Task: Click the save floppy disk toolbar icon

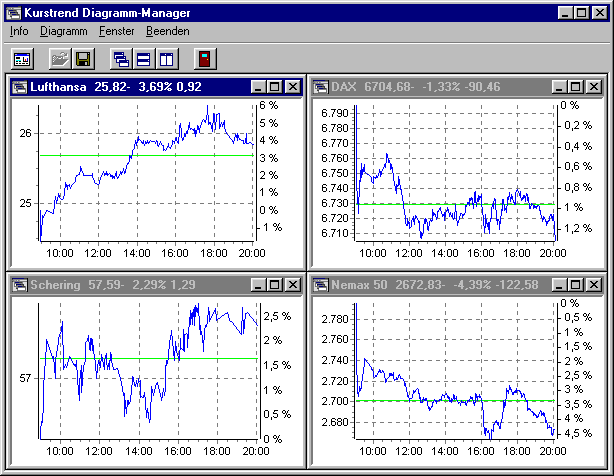Action: pos(83,59)
